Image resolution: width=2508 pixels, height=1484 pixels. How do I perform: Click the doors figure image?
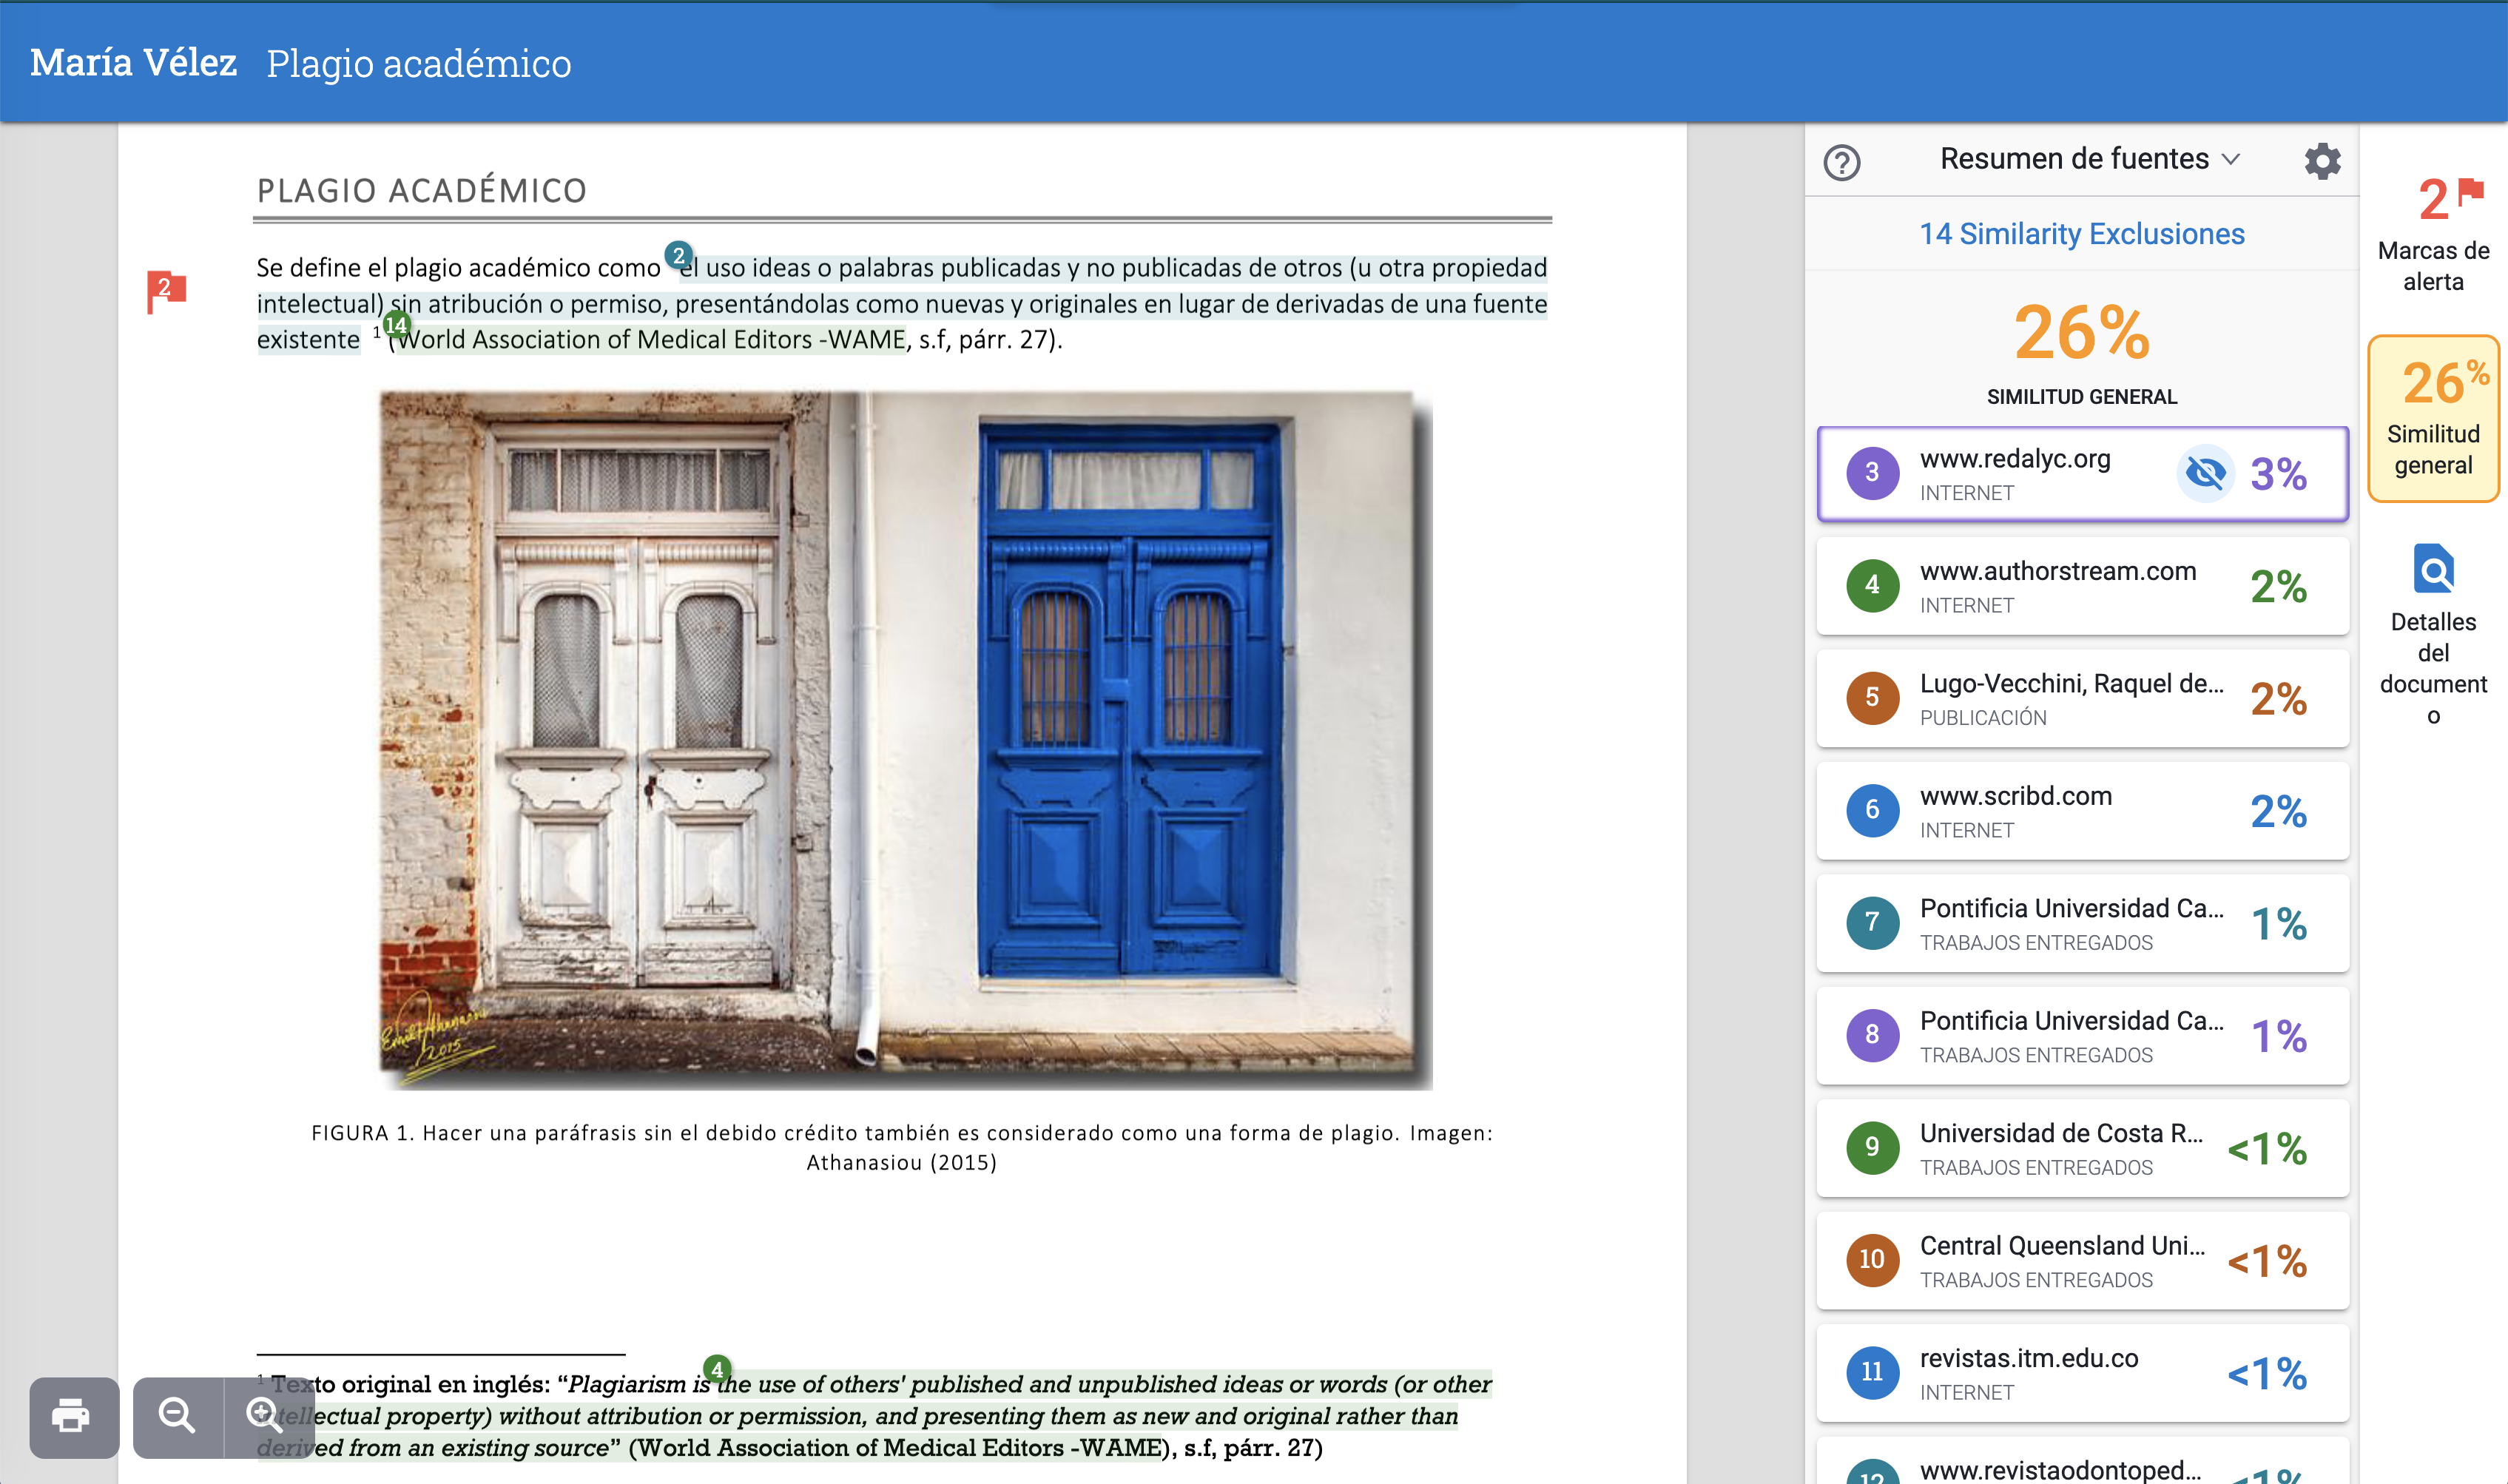pos(905,739)
